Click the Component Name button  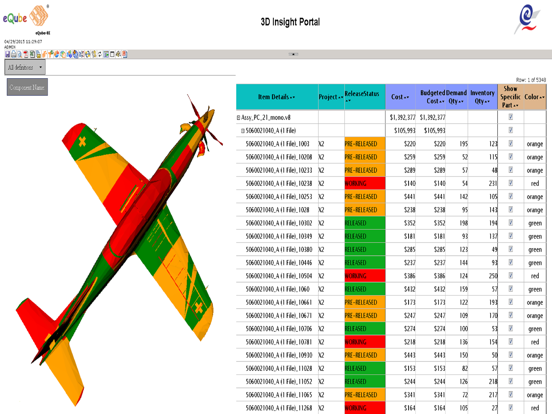(x=27, y=87)
